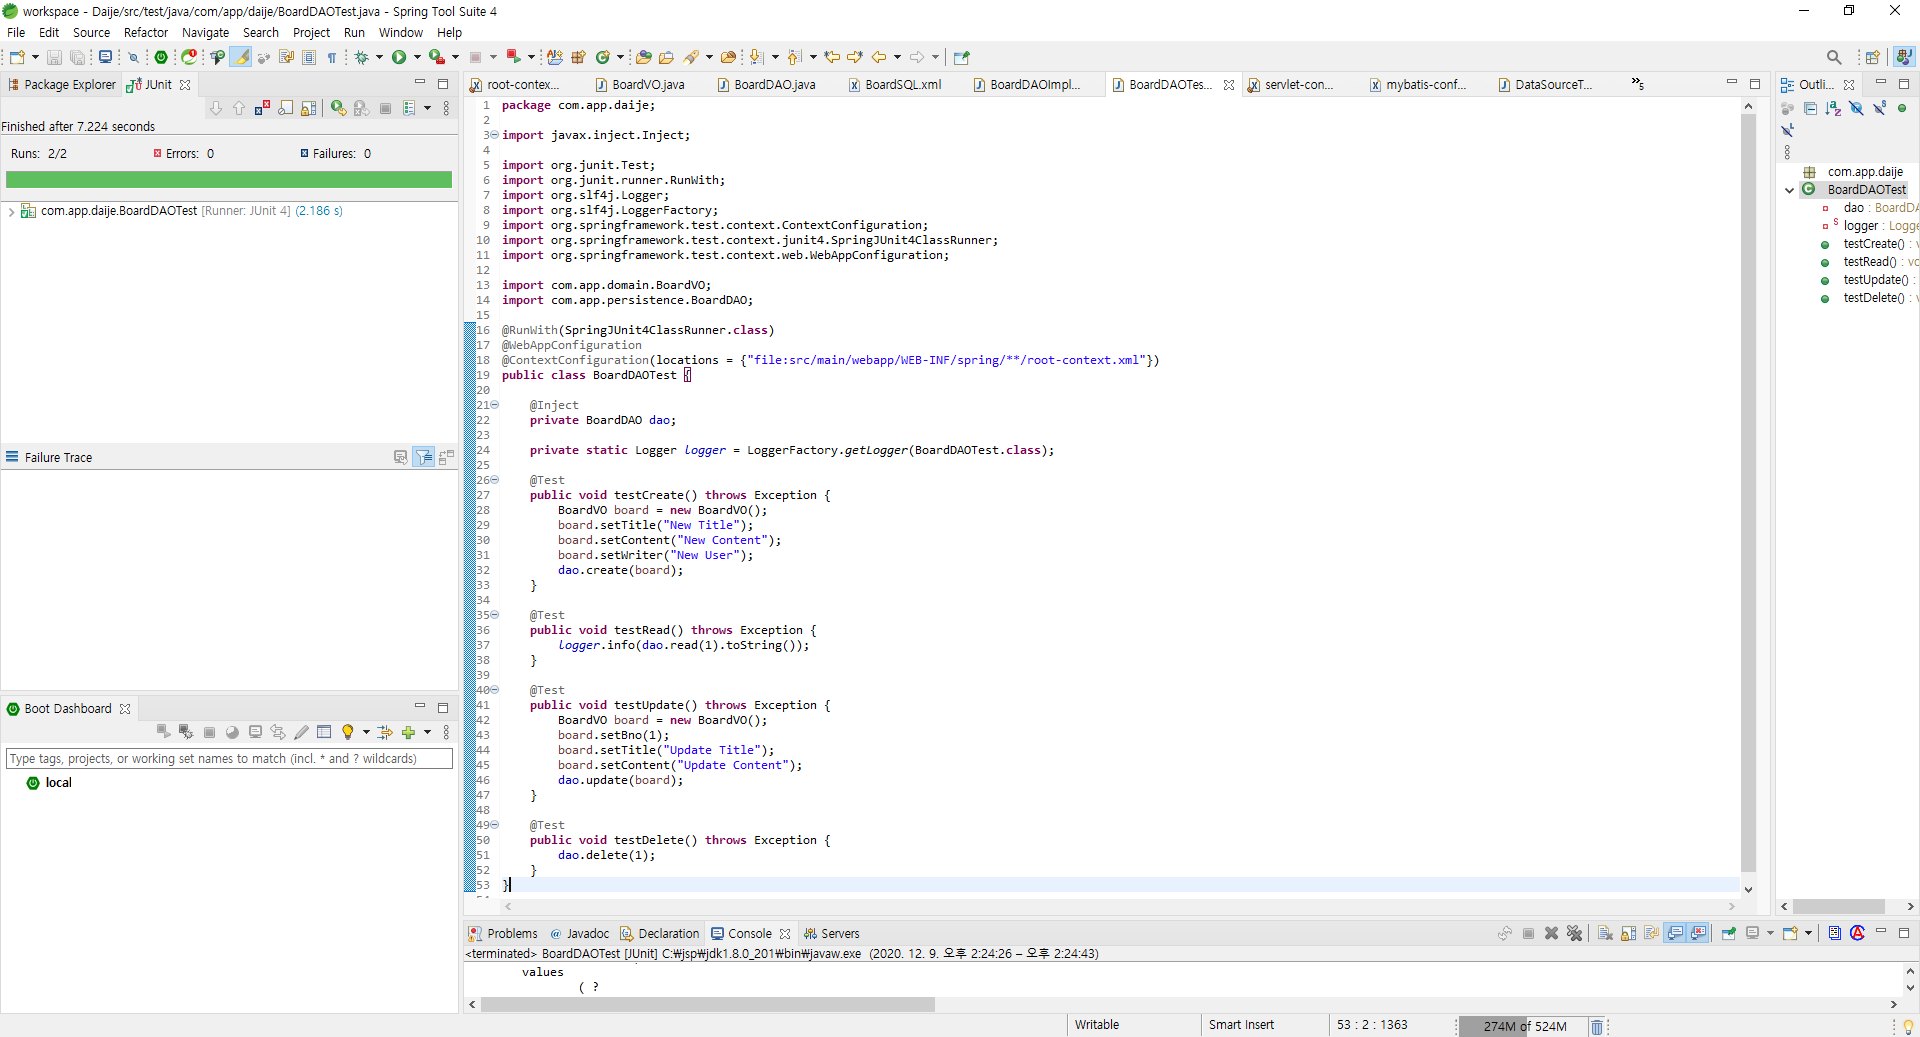Click JUnit view kebab menu icon
This screenshot has width=1920, height=1037.
(446, 108)
